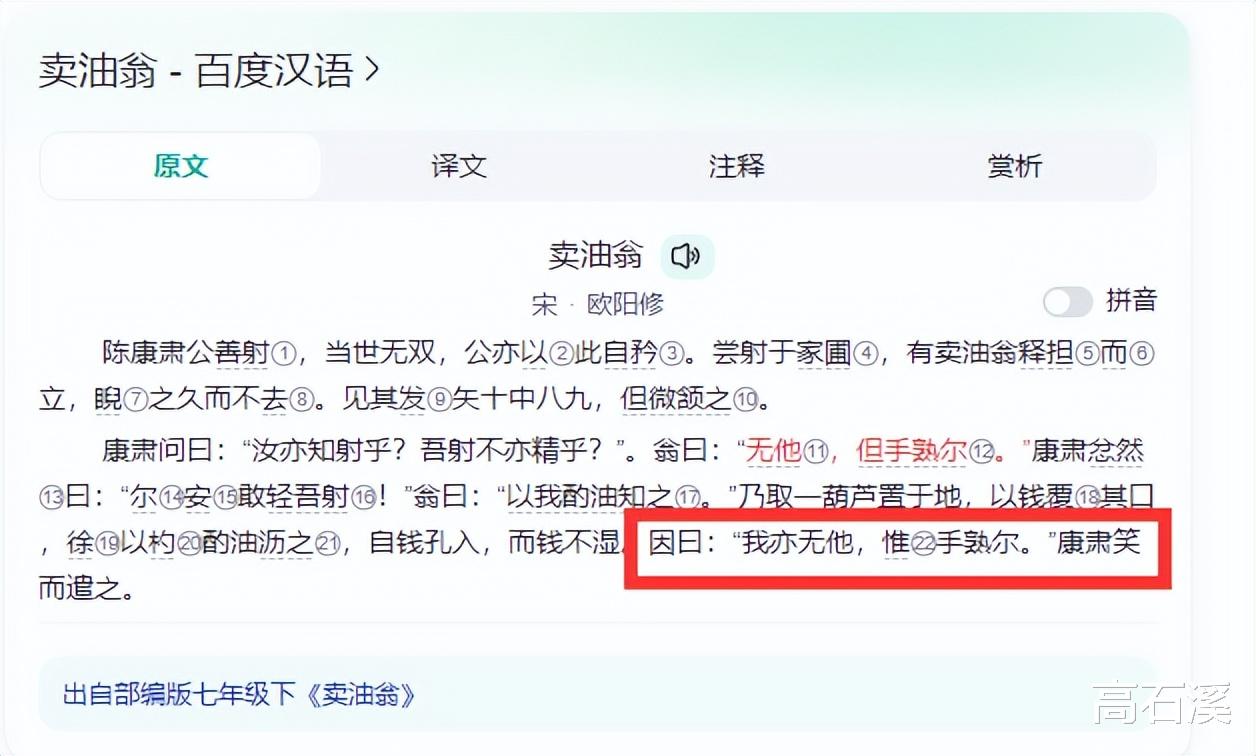Open the 赏析 tab
This screenshot has height=756, width=1256.
tap(1015, 166)
